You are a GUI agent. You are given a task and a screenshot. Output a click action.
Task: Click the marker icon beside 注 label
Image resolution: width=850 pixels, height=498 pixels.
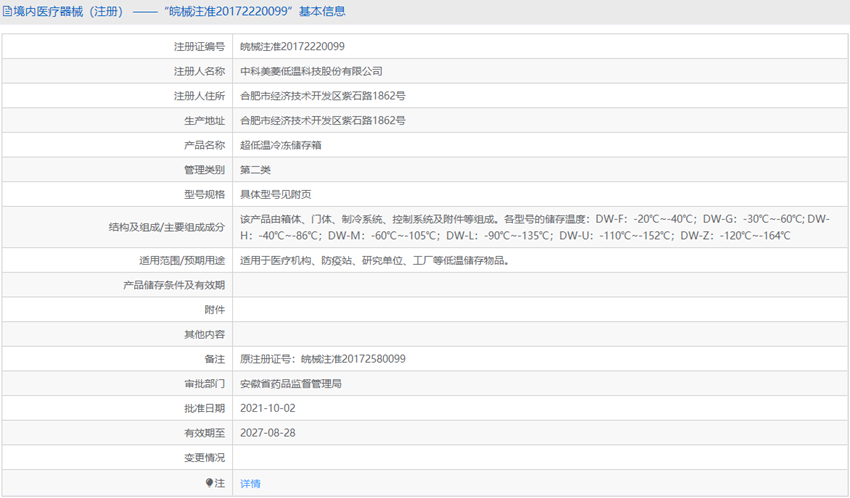(x=209, y=483)
